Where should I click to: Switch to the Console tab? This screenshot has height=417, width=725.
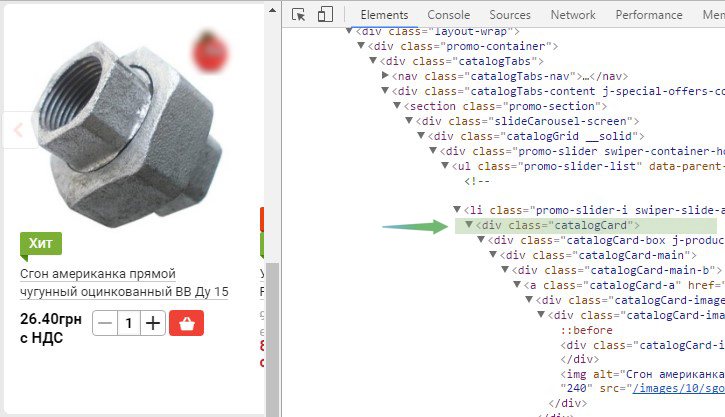coord(449,15)
